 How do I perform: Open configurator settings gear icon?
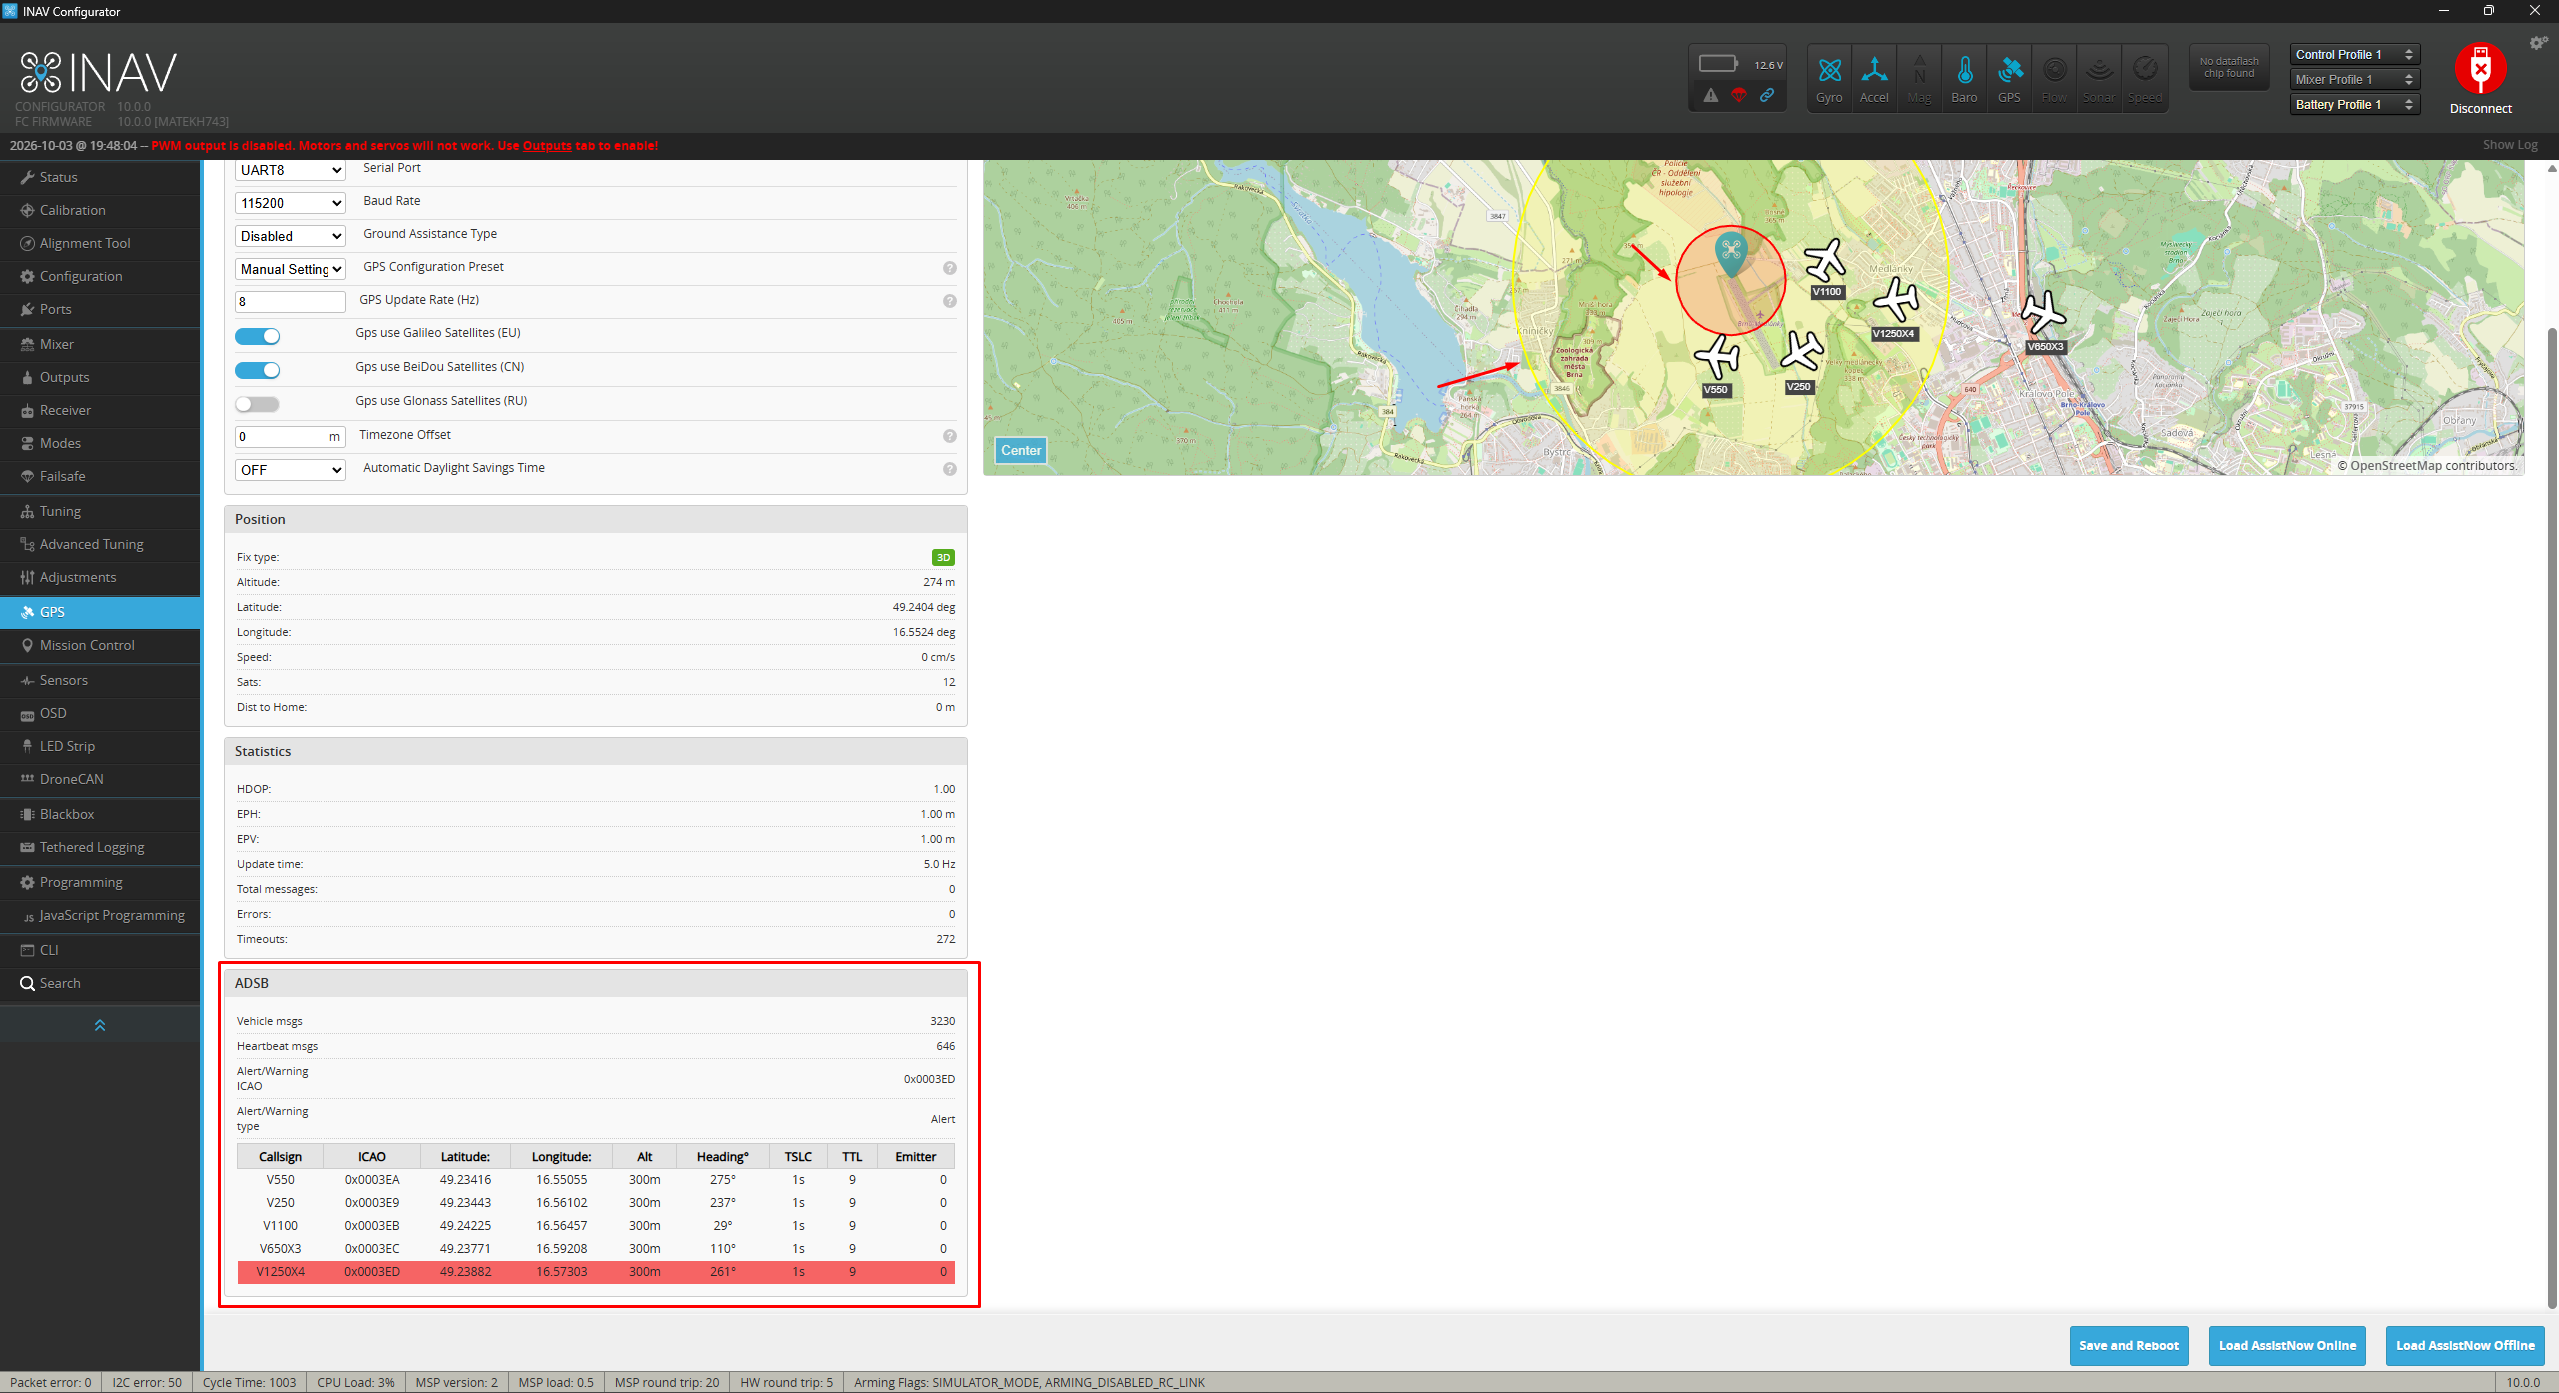[x=2538, y=43]
